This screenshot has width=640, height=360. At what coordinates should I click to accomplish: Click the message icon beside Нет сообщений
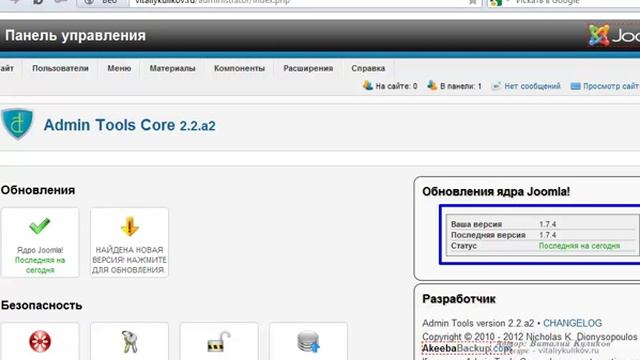pos(496,86)
